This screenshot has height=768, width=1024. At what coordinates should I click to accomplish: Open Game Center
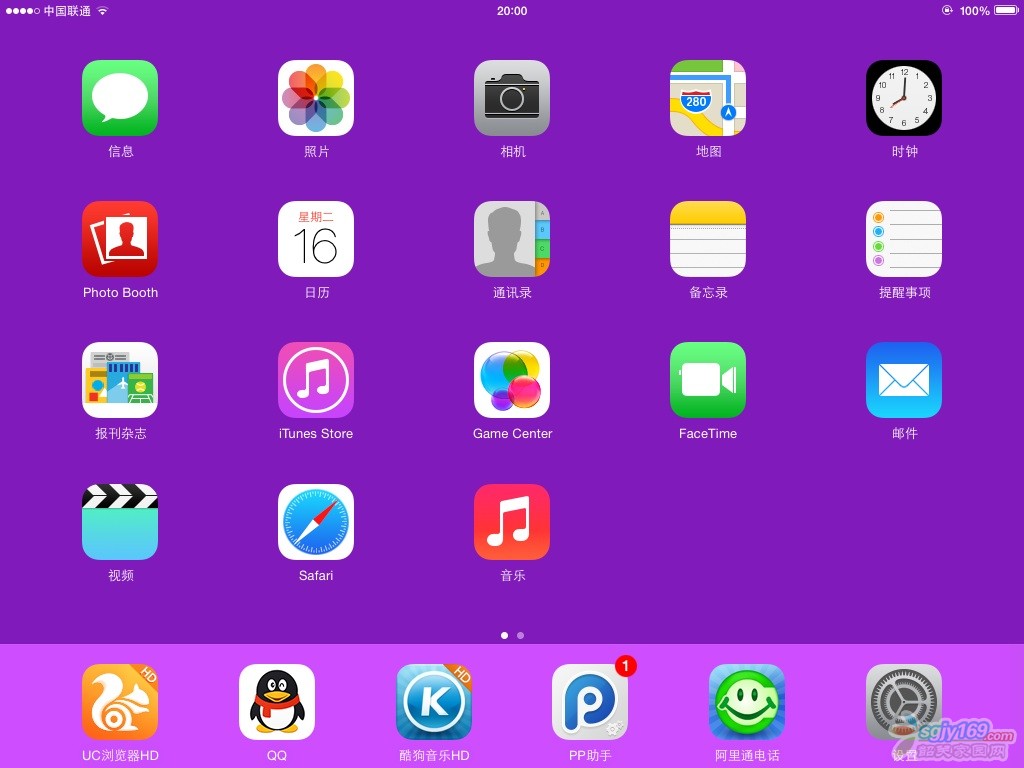point(512,380)
